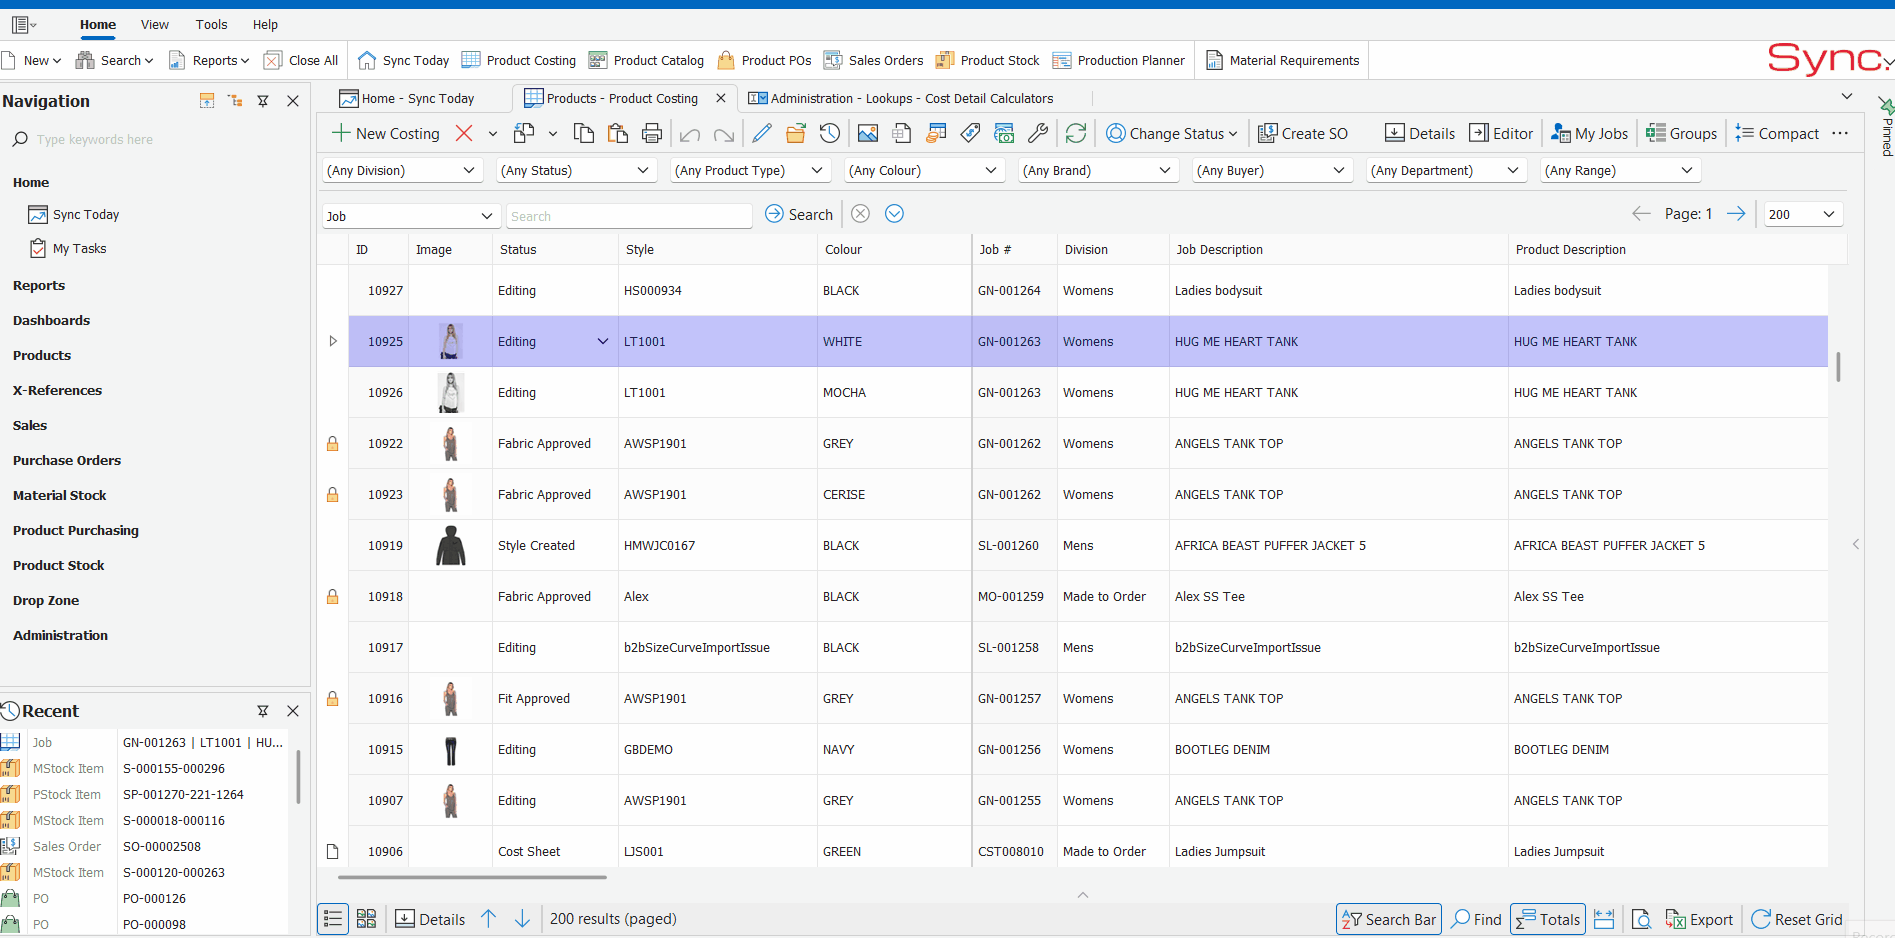The width and height of the screenshot is (1895, 938).
Task: Open the Any Status filter dropdown
Action: (x=577, y=171)
